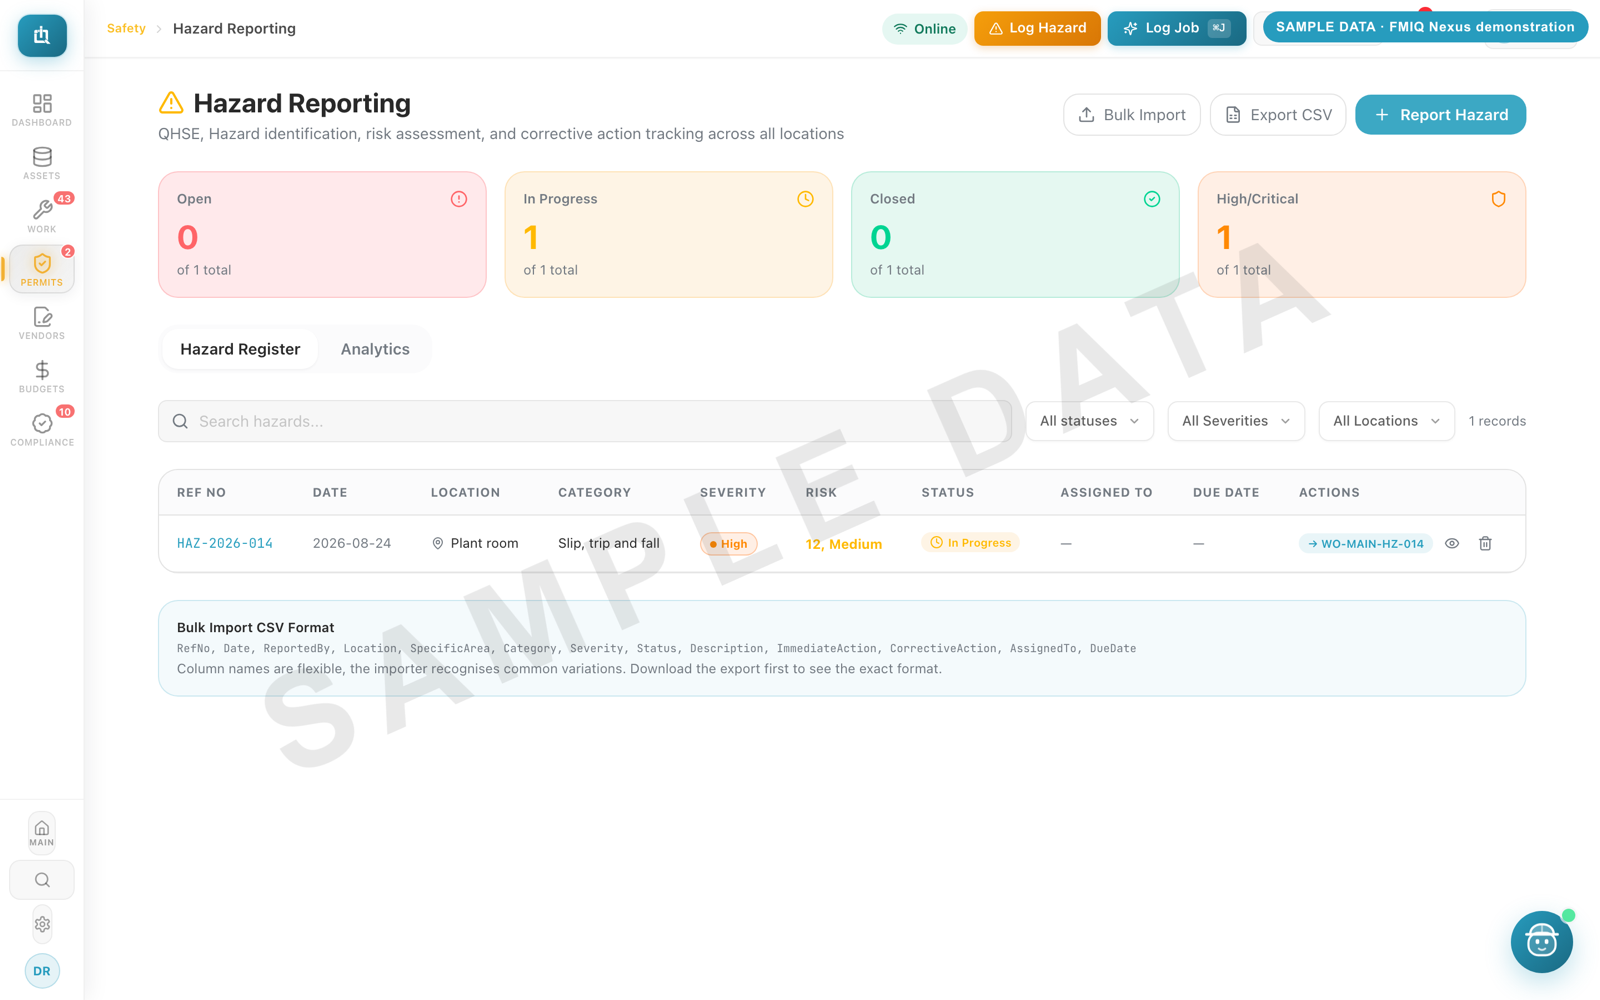Click the Online status indicator
Image resolution: width=1600 pixels, height=1000 pixels.
pyautogui.click(x=924, y=29)
